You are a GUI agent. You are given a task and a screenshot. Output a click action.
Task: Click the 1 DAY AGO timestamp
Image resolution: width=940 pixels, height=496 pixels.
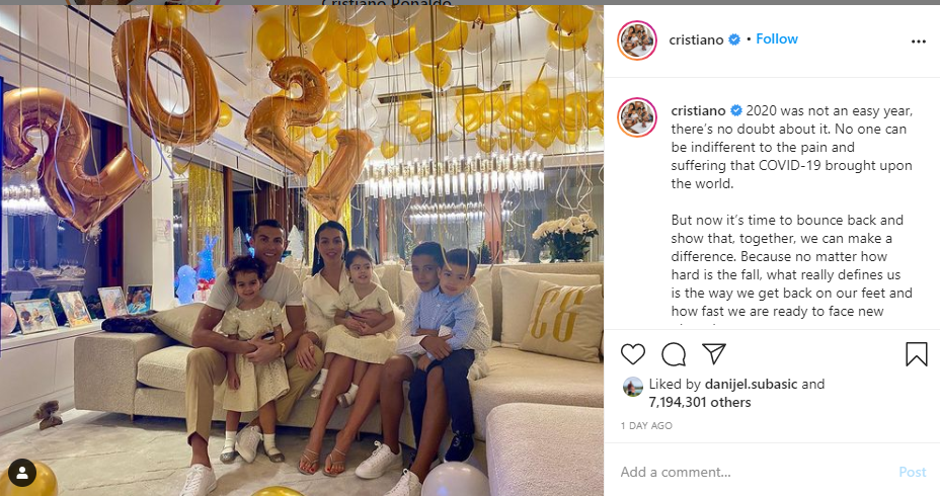click(x=646, y=425)
